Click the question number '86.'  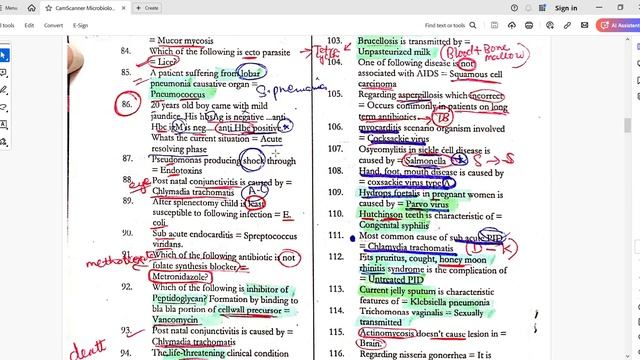coord(127,104)
